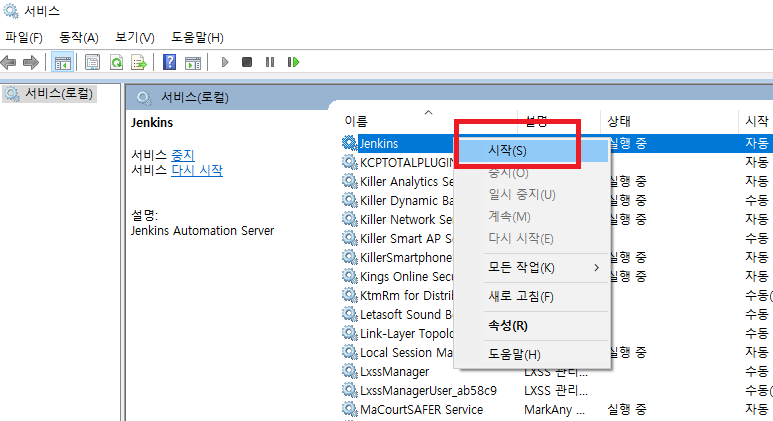Click the Pause Service toolbar icon

tap(270, 62)
